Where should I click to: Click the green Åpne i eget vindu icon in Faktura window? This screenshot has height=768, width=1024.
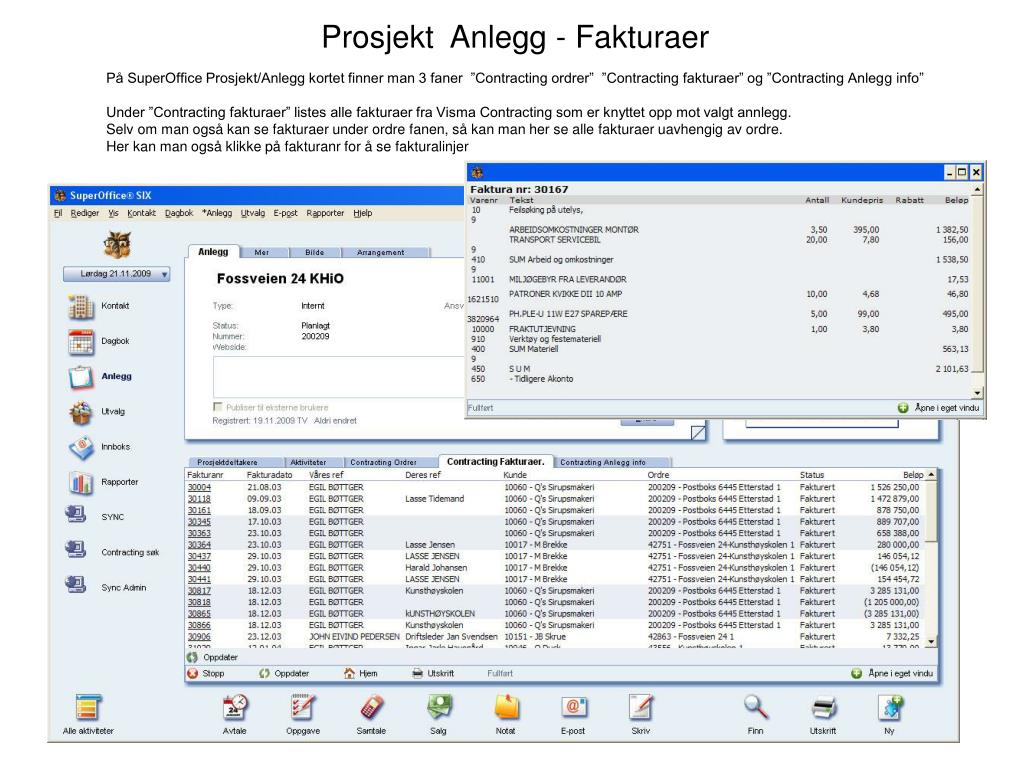pyautogui.click(x=903, y=408)
